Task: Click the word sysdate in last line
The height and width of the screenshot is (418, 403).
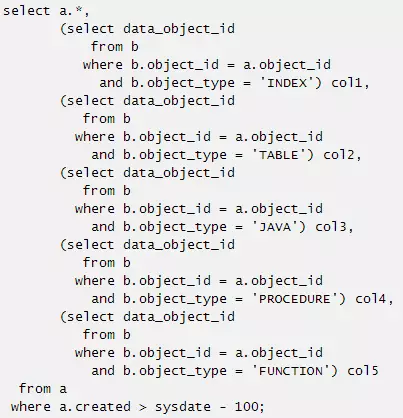Action: (x=183, y=407)
